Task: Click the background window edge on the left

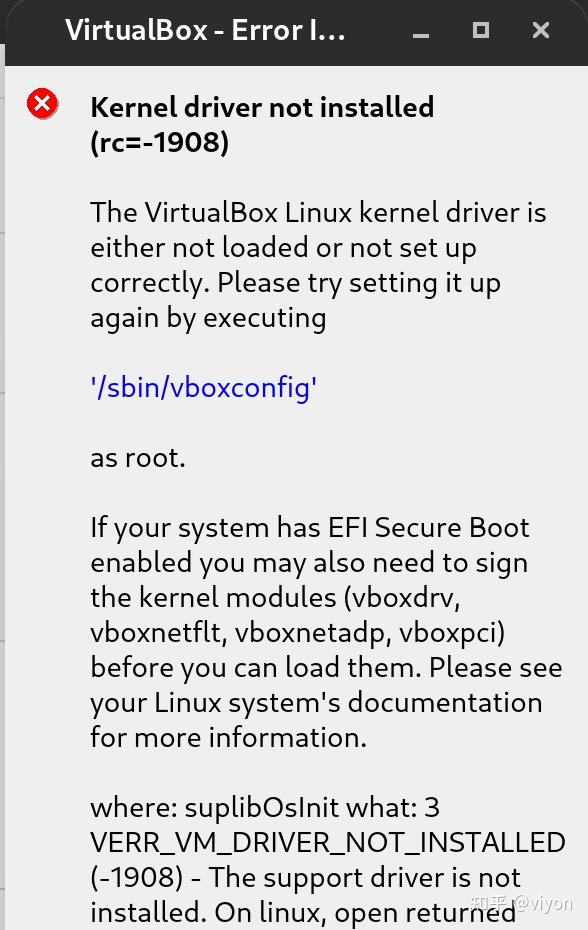Action: 3,400
